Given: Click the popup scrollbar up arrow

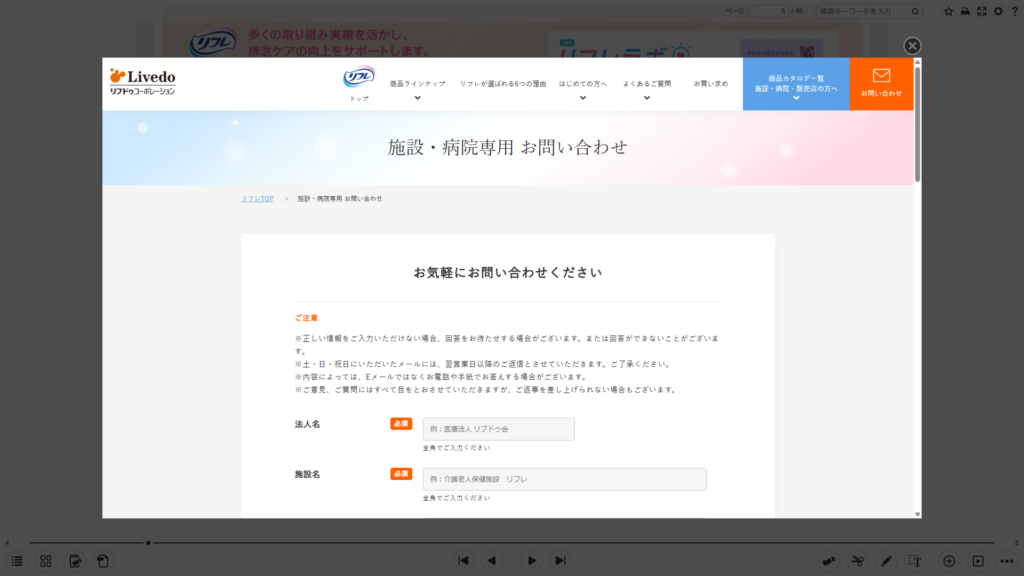Looking at the screenshot, I should pyautogui.click(x=917, y=62).
